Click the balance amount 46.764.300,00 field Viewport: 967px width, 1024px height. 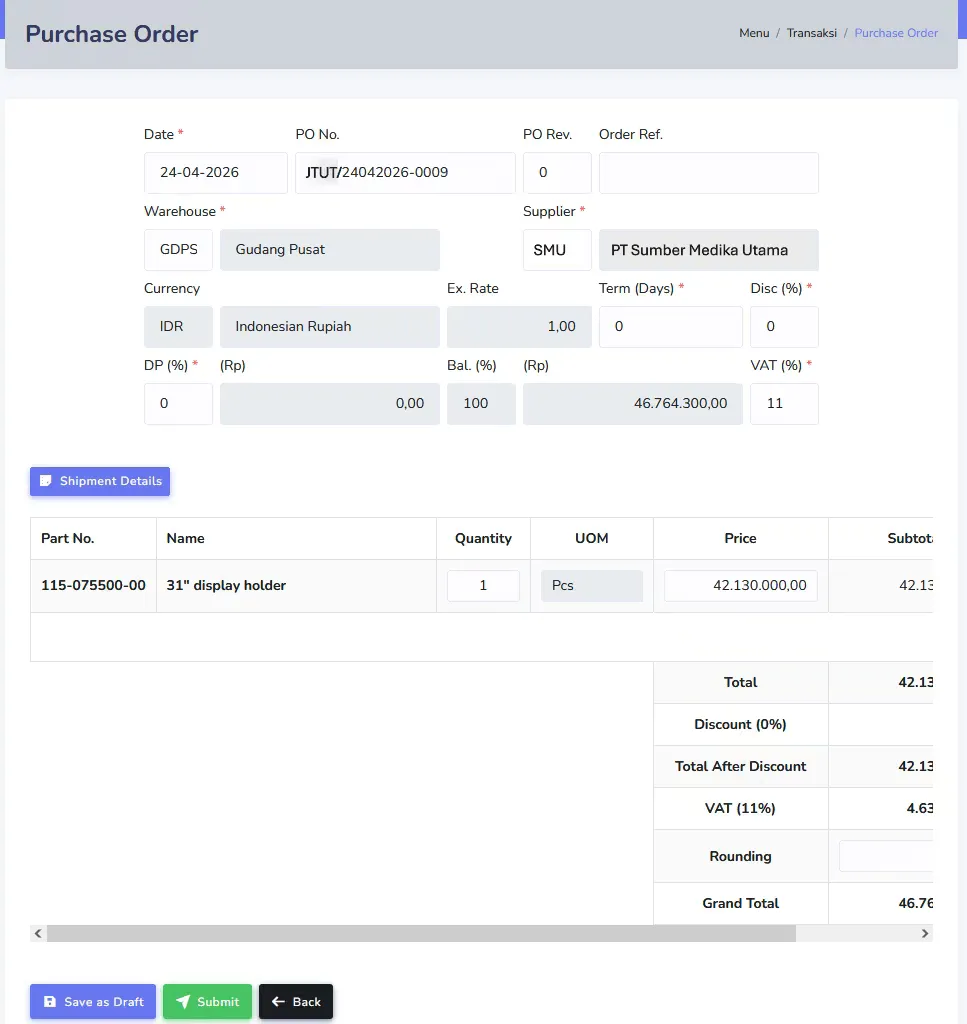(x=633, y=404)
